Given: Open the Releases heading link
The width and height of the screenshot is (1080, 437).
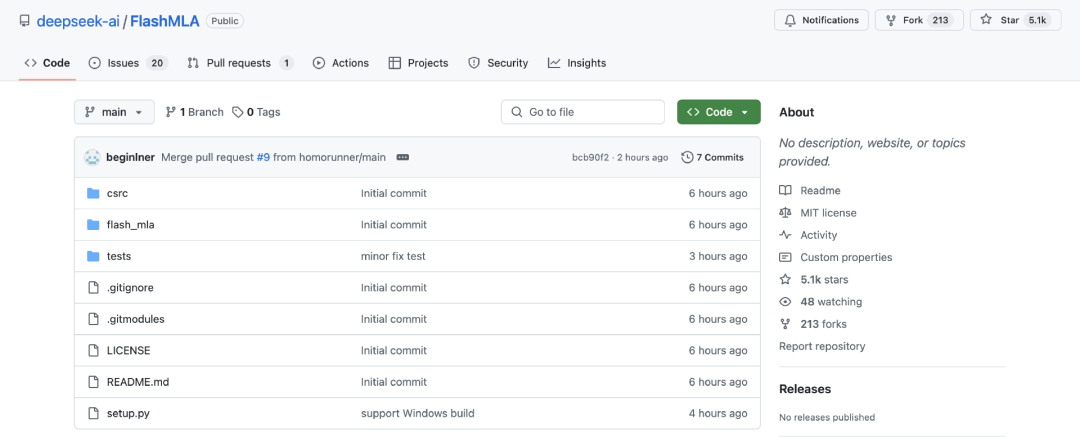Looking at the screenshot, I should pos(805,389).
